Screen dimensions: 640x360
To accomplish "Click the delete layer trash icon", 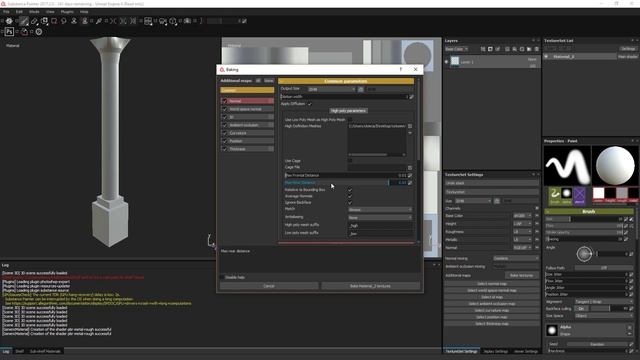I will (536, 49).
